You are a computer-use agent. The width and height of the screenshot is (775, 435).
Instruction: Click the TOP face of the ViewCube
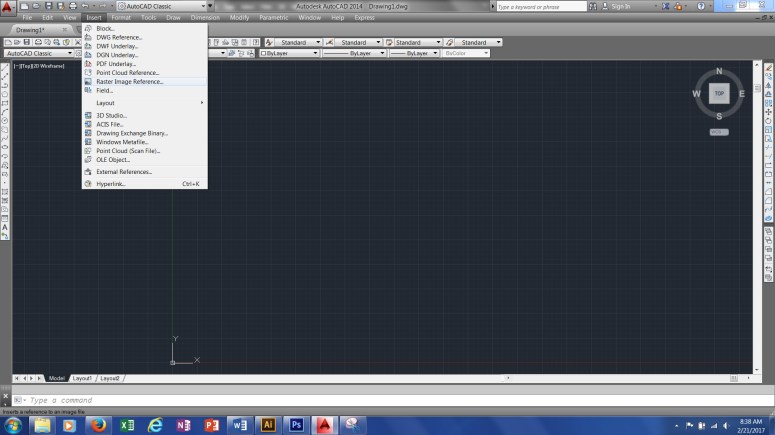(x=718, y=93)
